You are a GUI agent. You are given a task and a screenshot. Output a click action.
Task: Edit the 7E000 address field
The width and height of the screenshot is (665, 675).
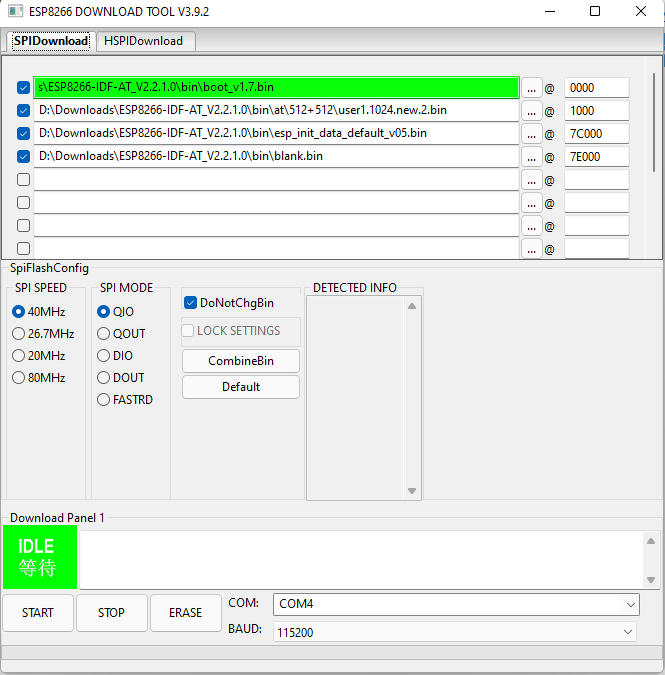tap(597, 157)
